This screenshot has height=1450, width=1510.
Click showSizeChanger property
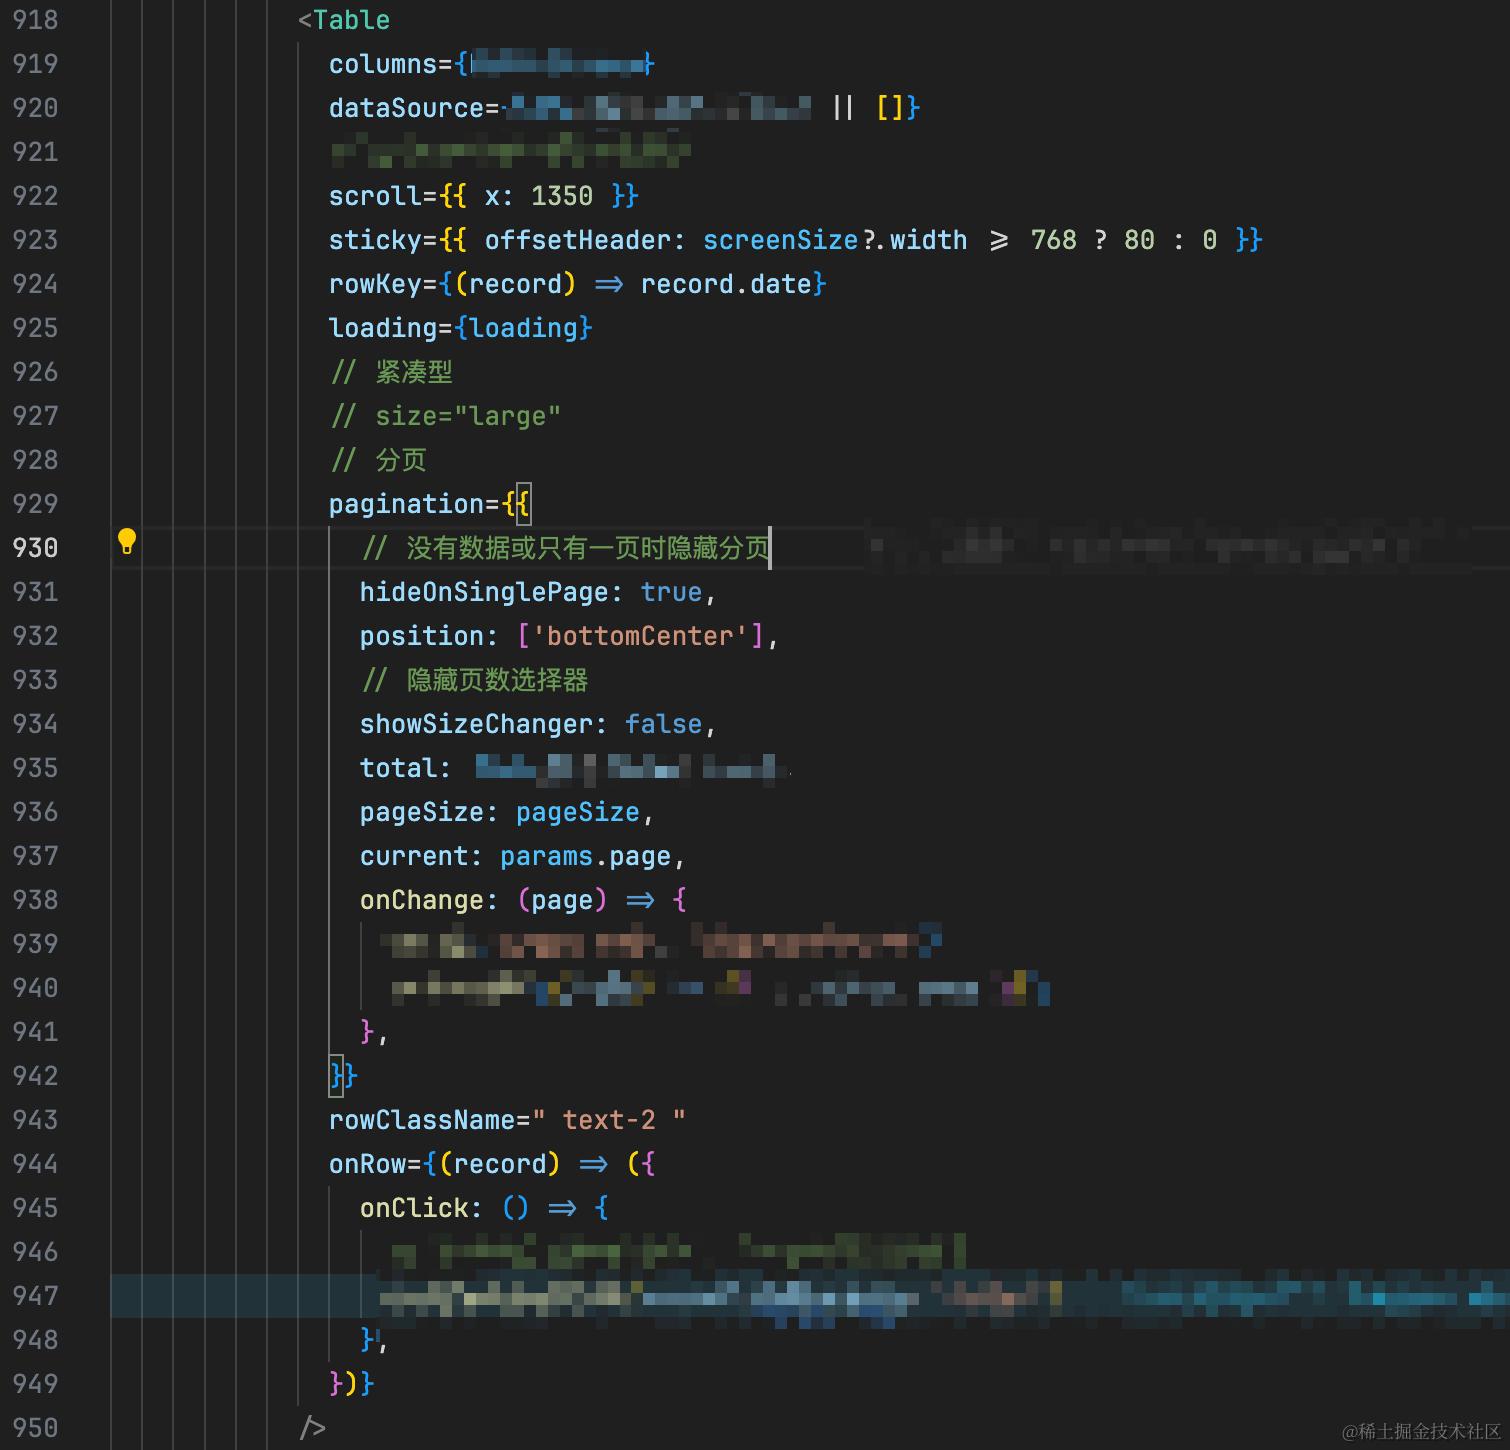(x=477, y=724)
